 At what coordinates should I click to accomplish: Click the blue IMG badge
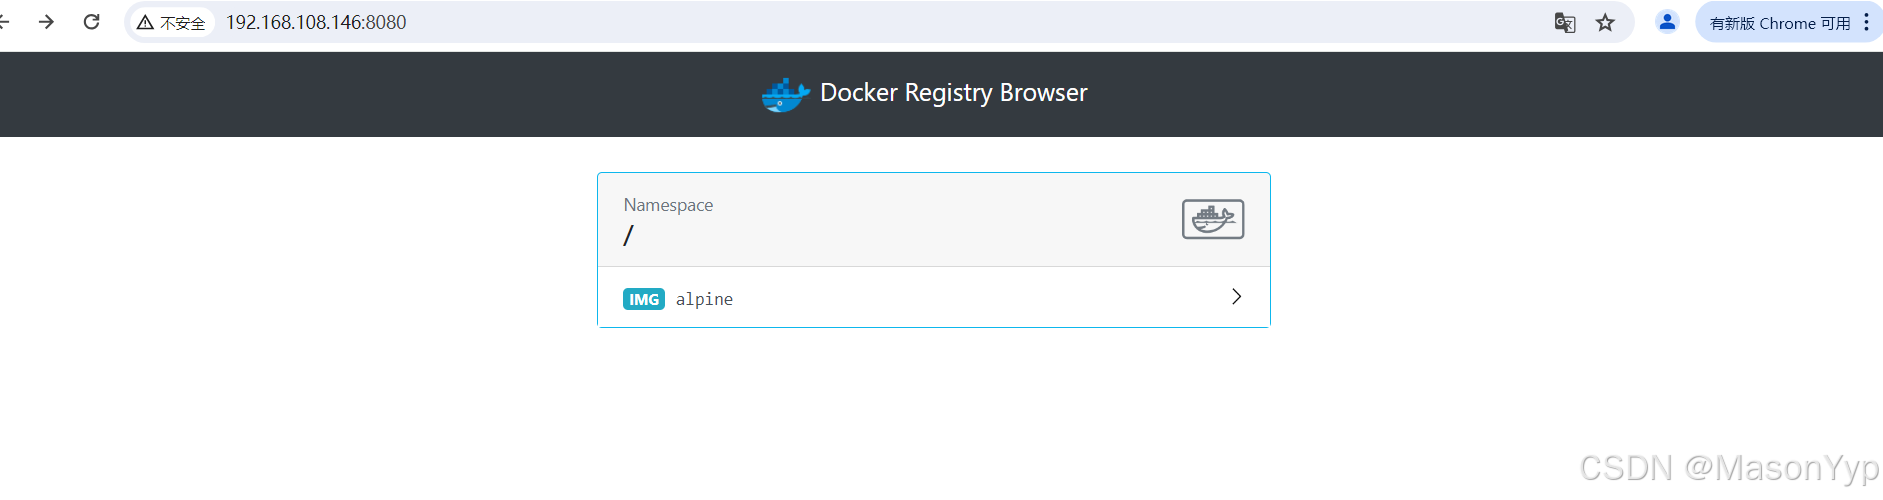coord(644,299)
